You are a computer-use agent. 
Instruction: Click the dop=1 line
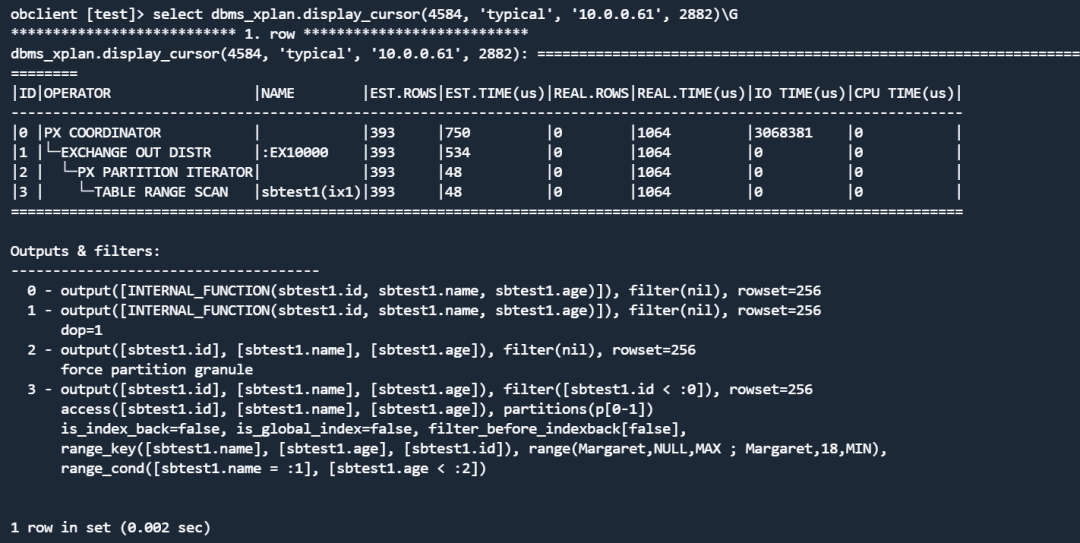pyautogui.click(x=81, y=330)
